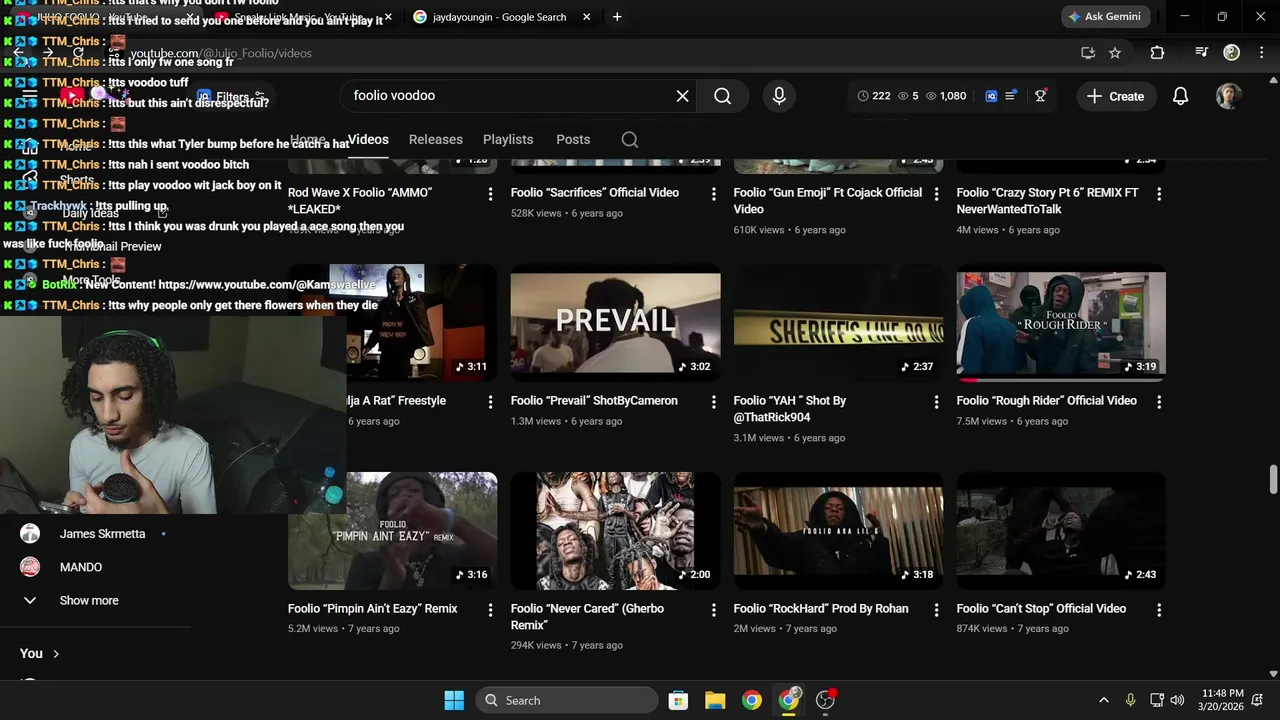1280x720 pixels.
Task: Open options for Foolio Rough Rider video
Action: point(1159,402)
